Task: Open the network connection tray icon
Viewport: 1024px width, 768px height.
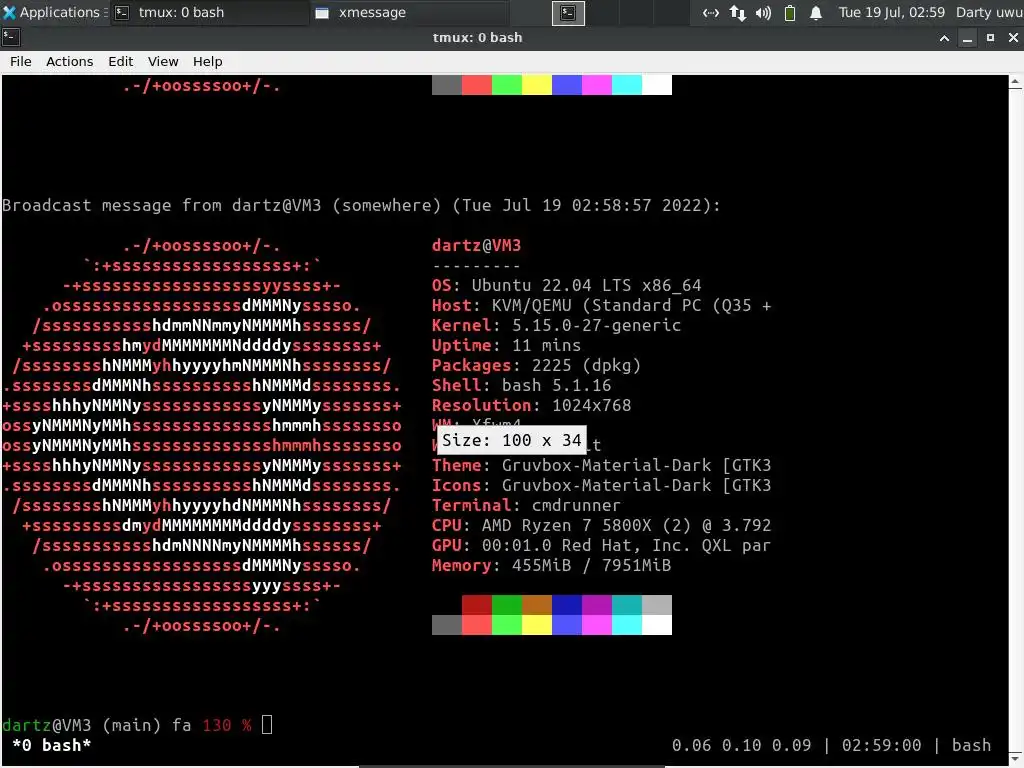Action: (711, 12)
